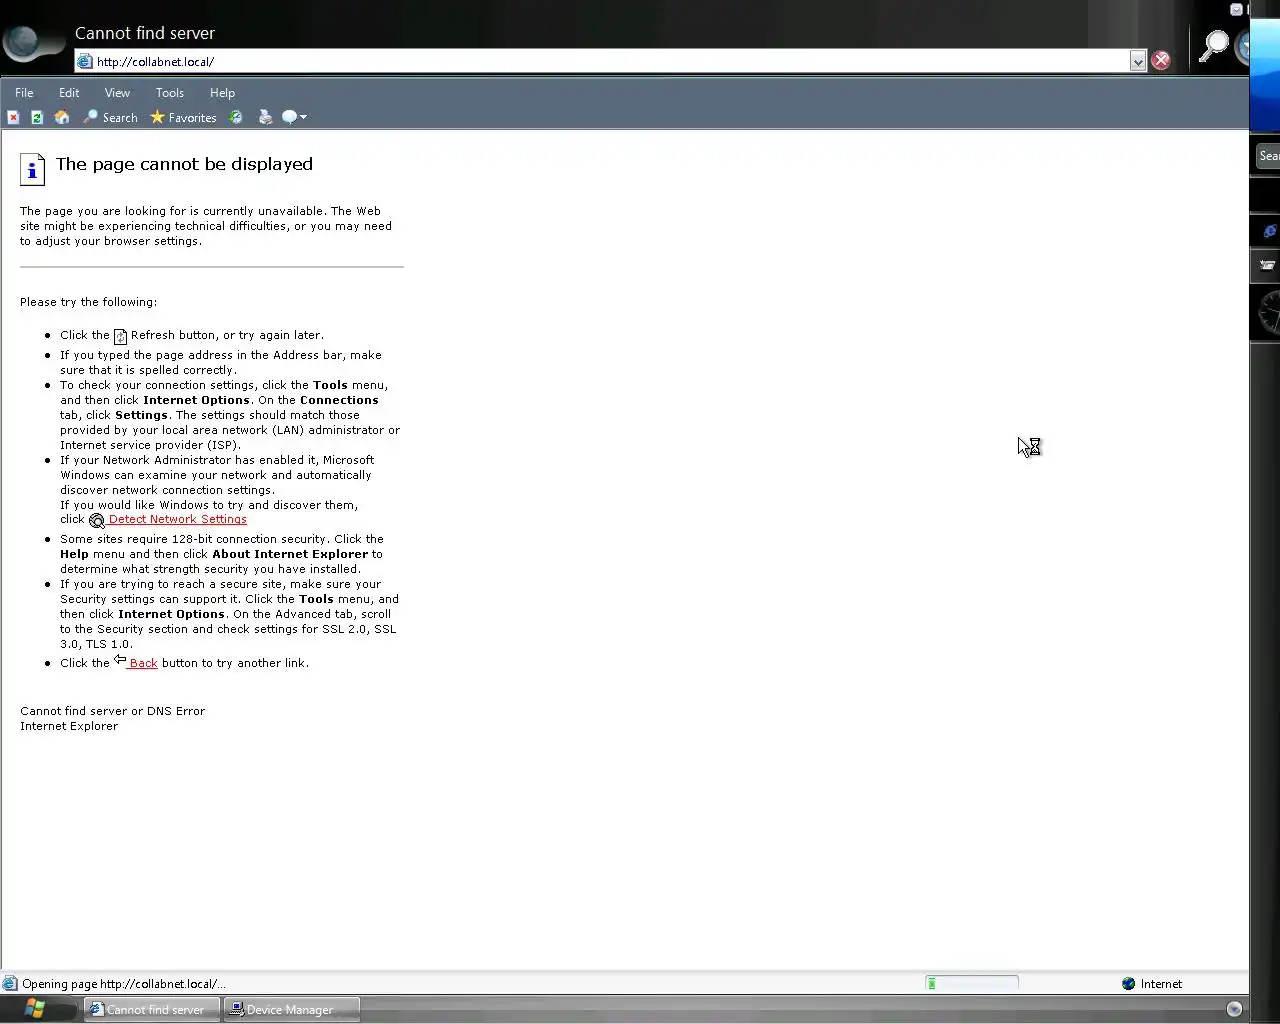Switch to Device Manager taskbar button
The image size is (1280, 1024).
point(292,1010)
